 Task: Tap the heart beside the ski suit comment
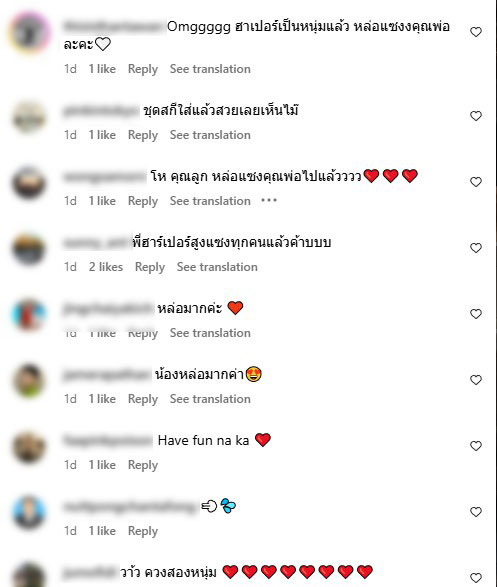tap(476, 116)
